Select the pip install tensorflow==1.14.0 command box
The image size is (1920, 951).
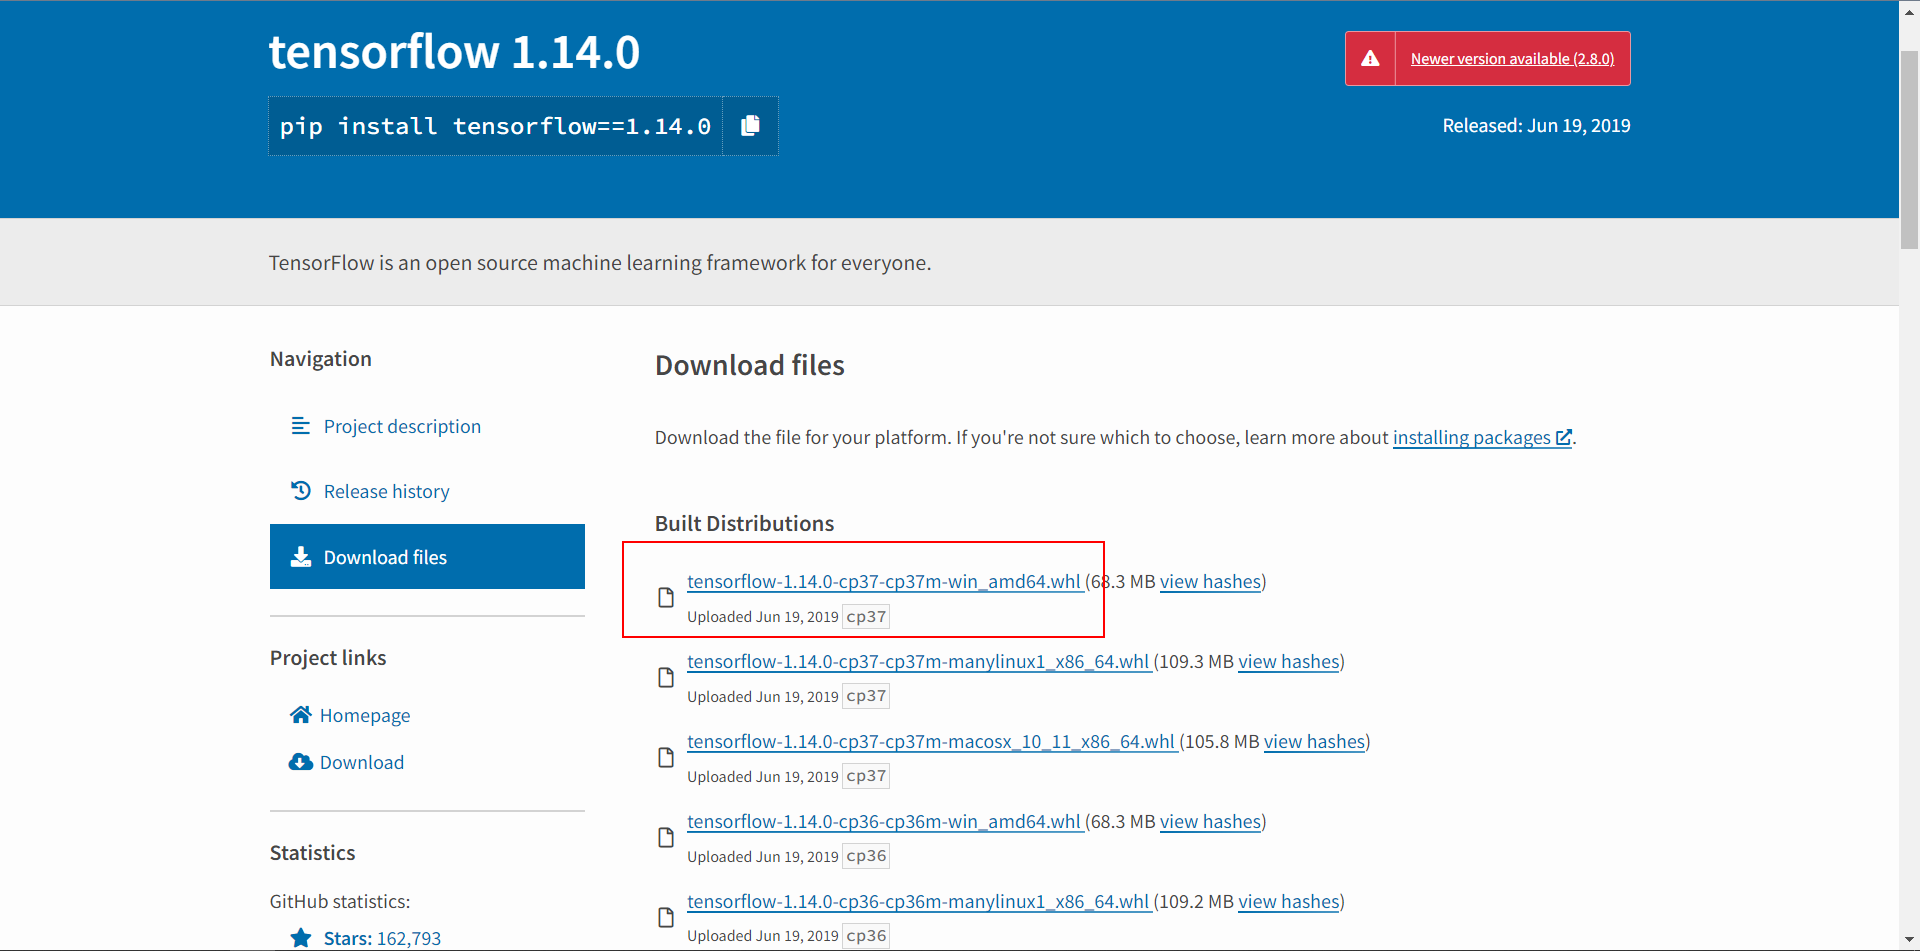497,125
